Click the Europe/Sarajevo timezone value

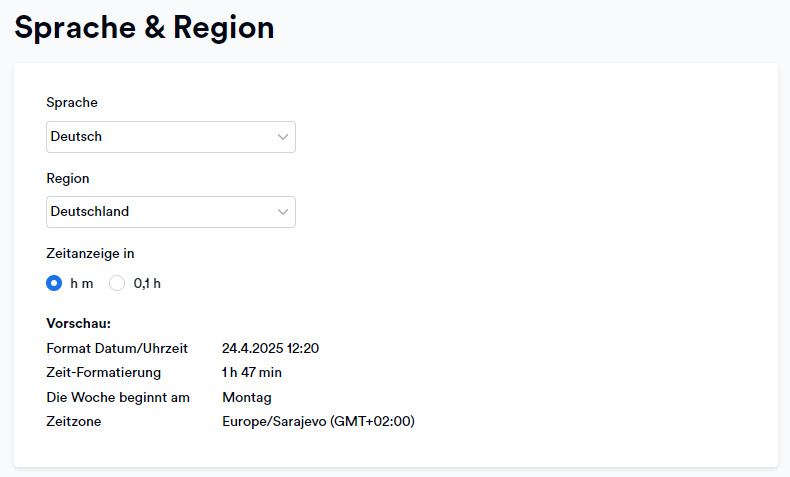pyautogui.click(x=318, y=422)
